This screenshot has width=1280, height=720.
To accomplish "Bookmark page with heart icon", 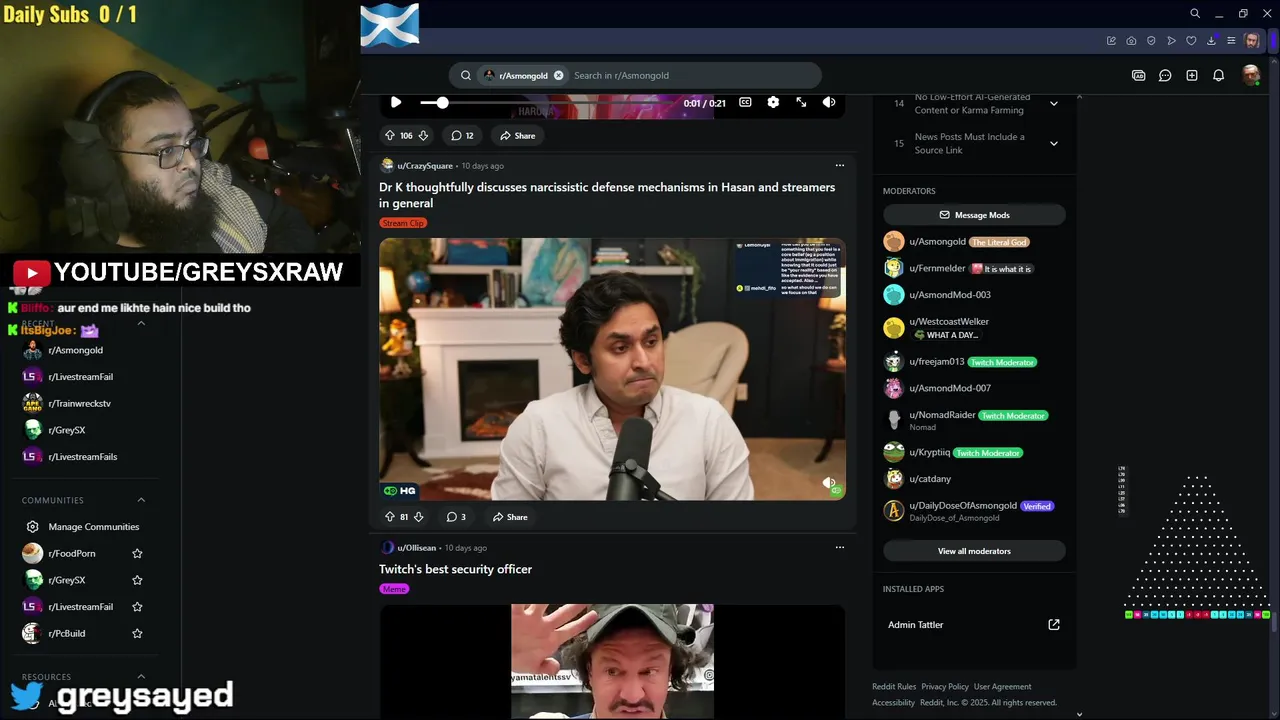I will tap(1191, 41).
